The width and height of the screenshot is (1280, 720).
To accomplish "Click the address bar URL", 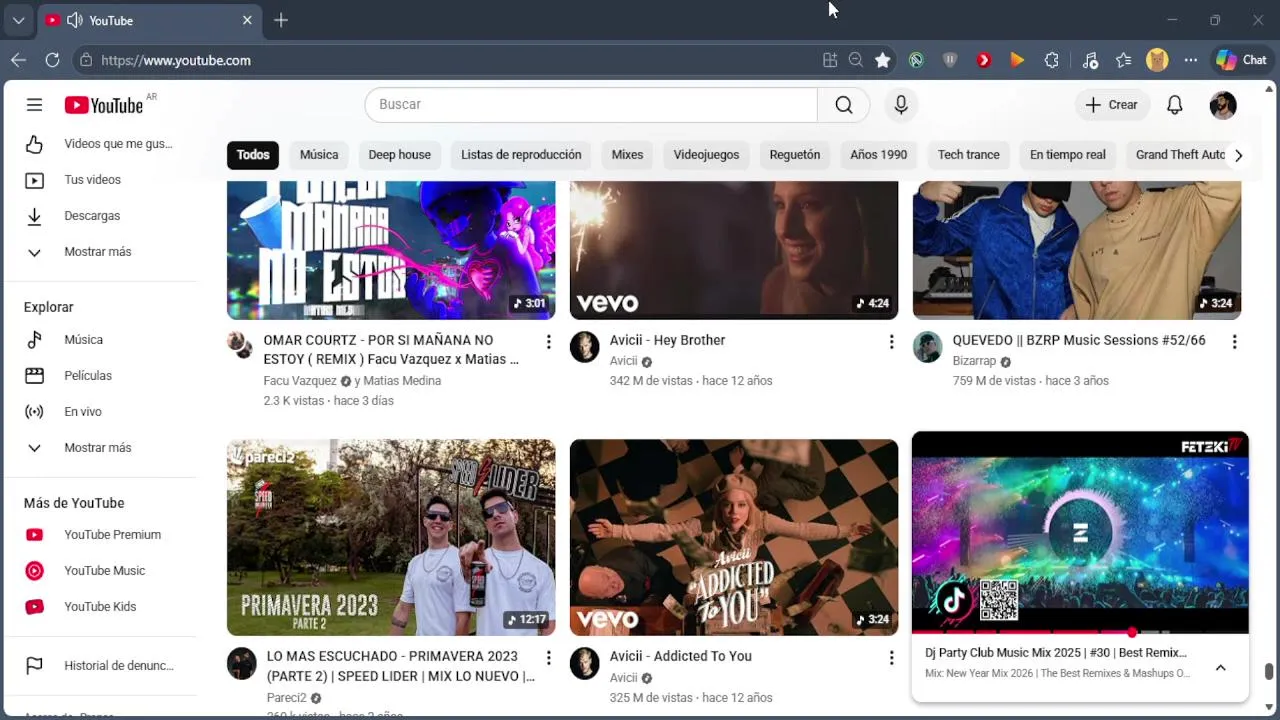I will (176, 60).
